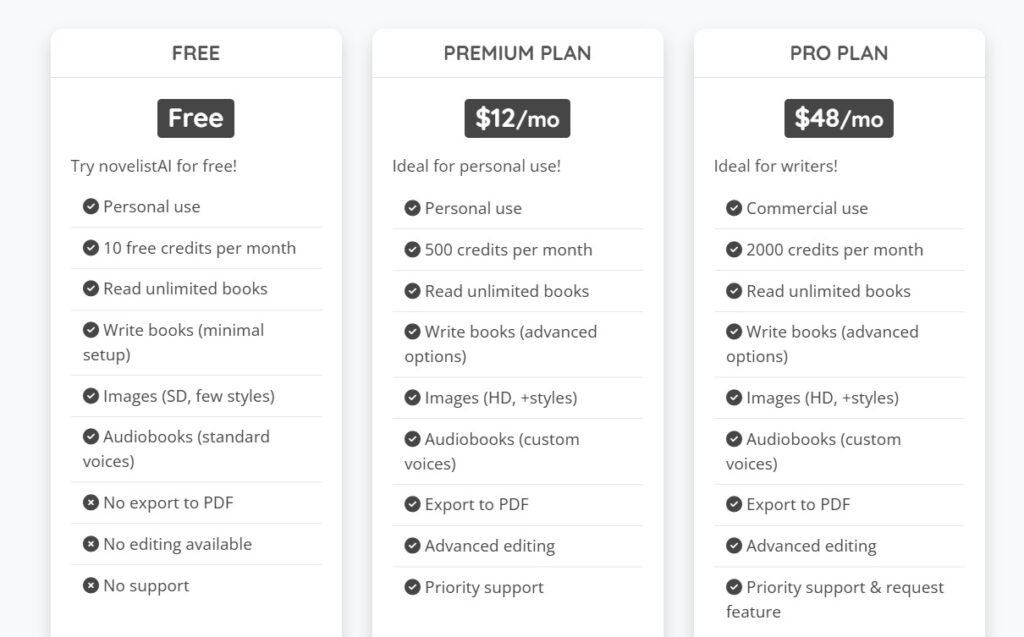1024x637 pixels.
Task: Select the PRO PLAN header
Action: pyautogui.click(x=839, y=53)
